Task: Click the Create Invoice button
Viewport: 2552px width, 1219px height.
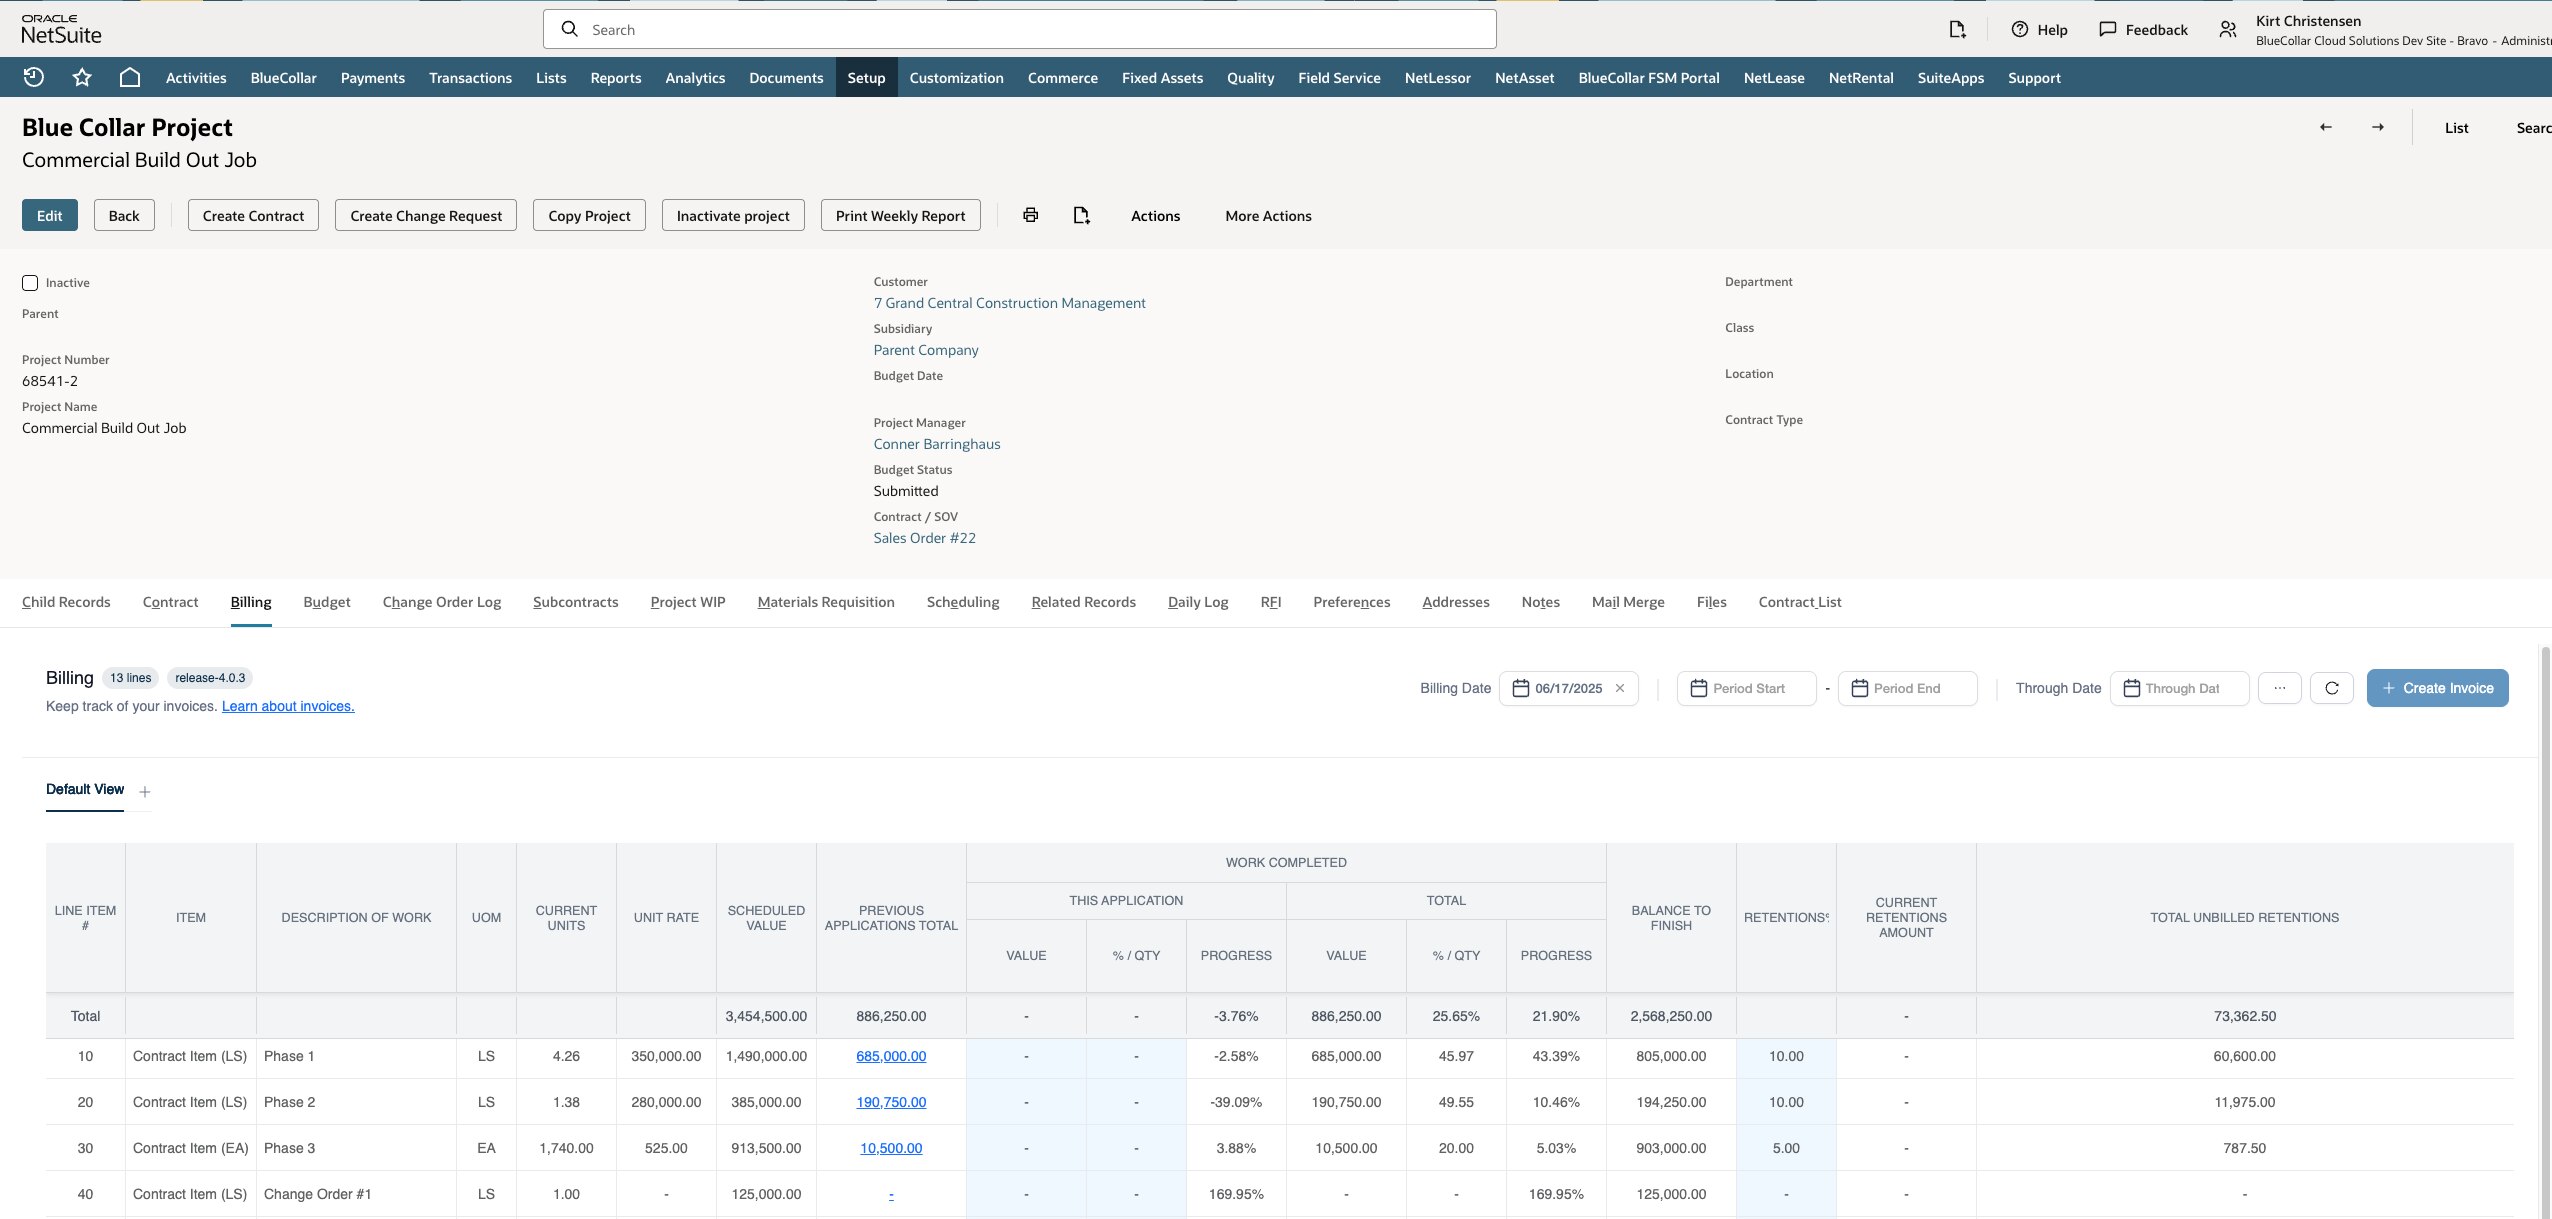Action: click(2437, 688)
